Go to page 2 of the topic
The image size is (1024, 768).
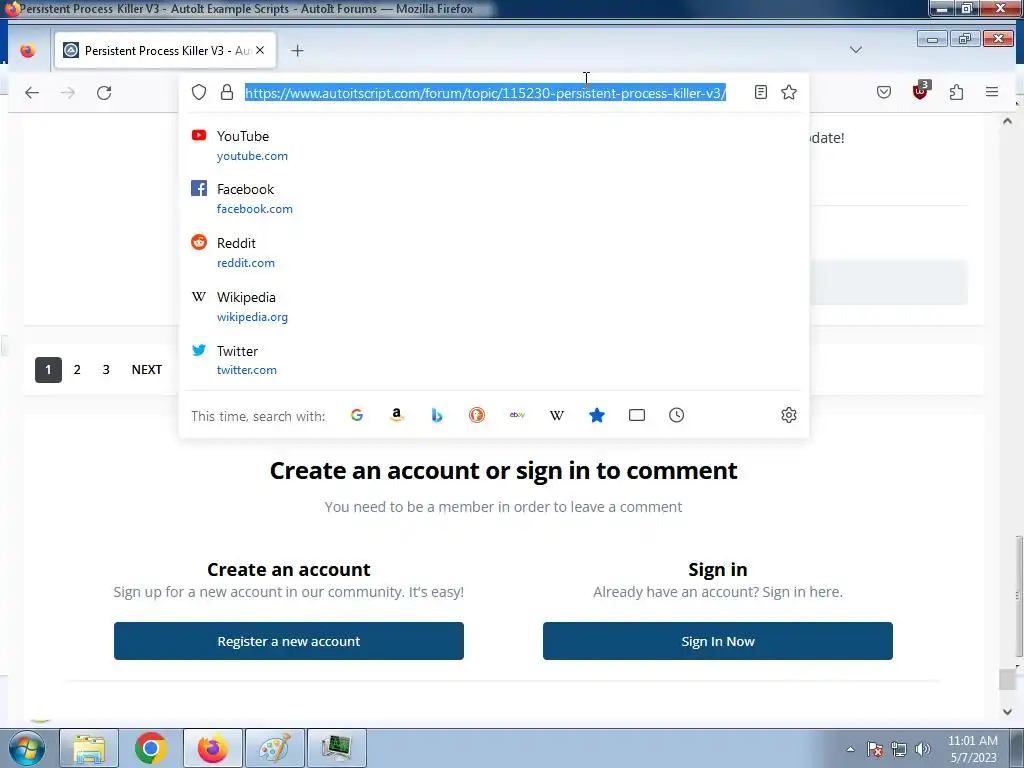[x=77, y=370]
